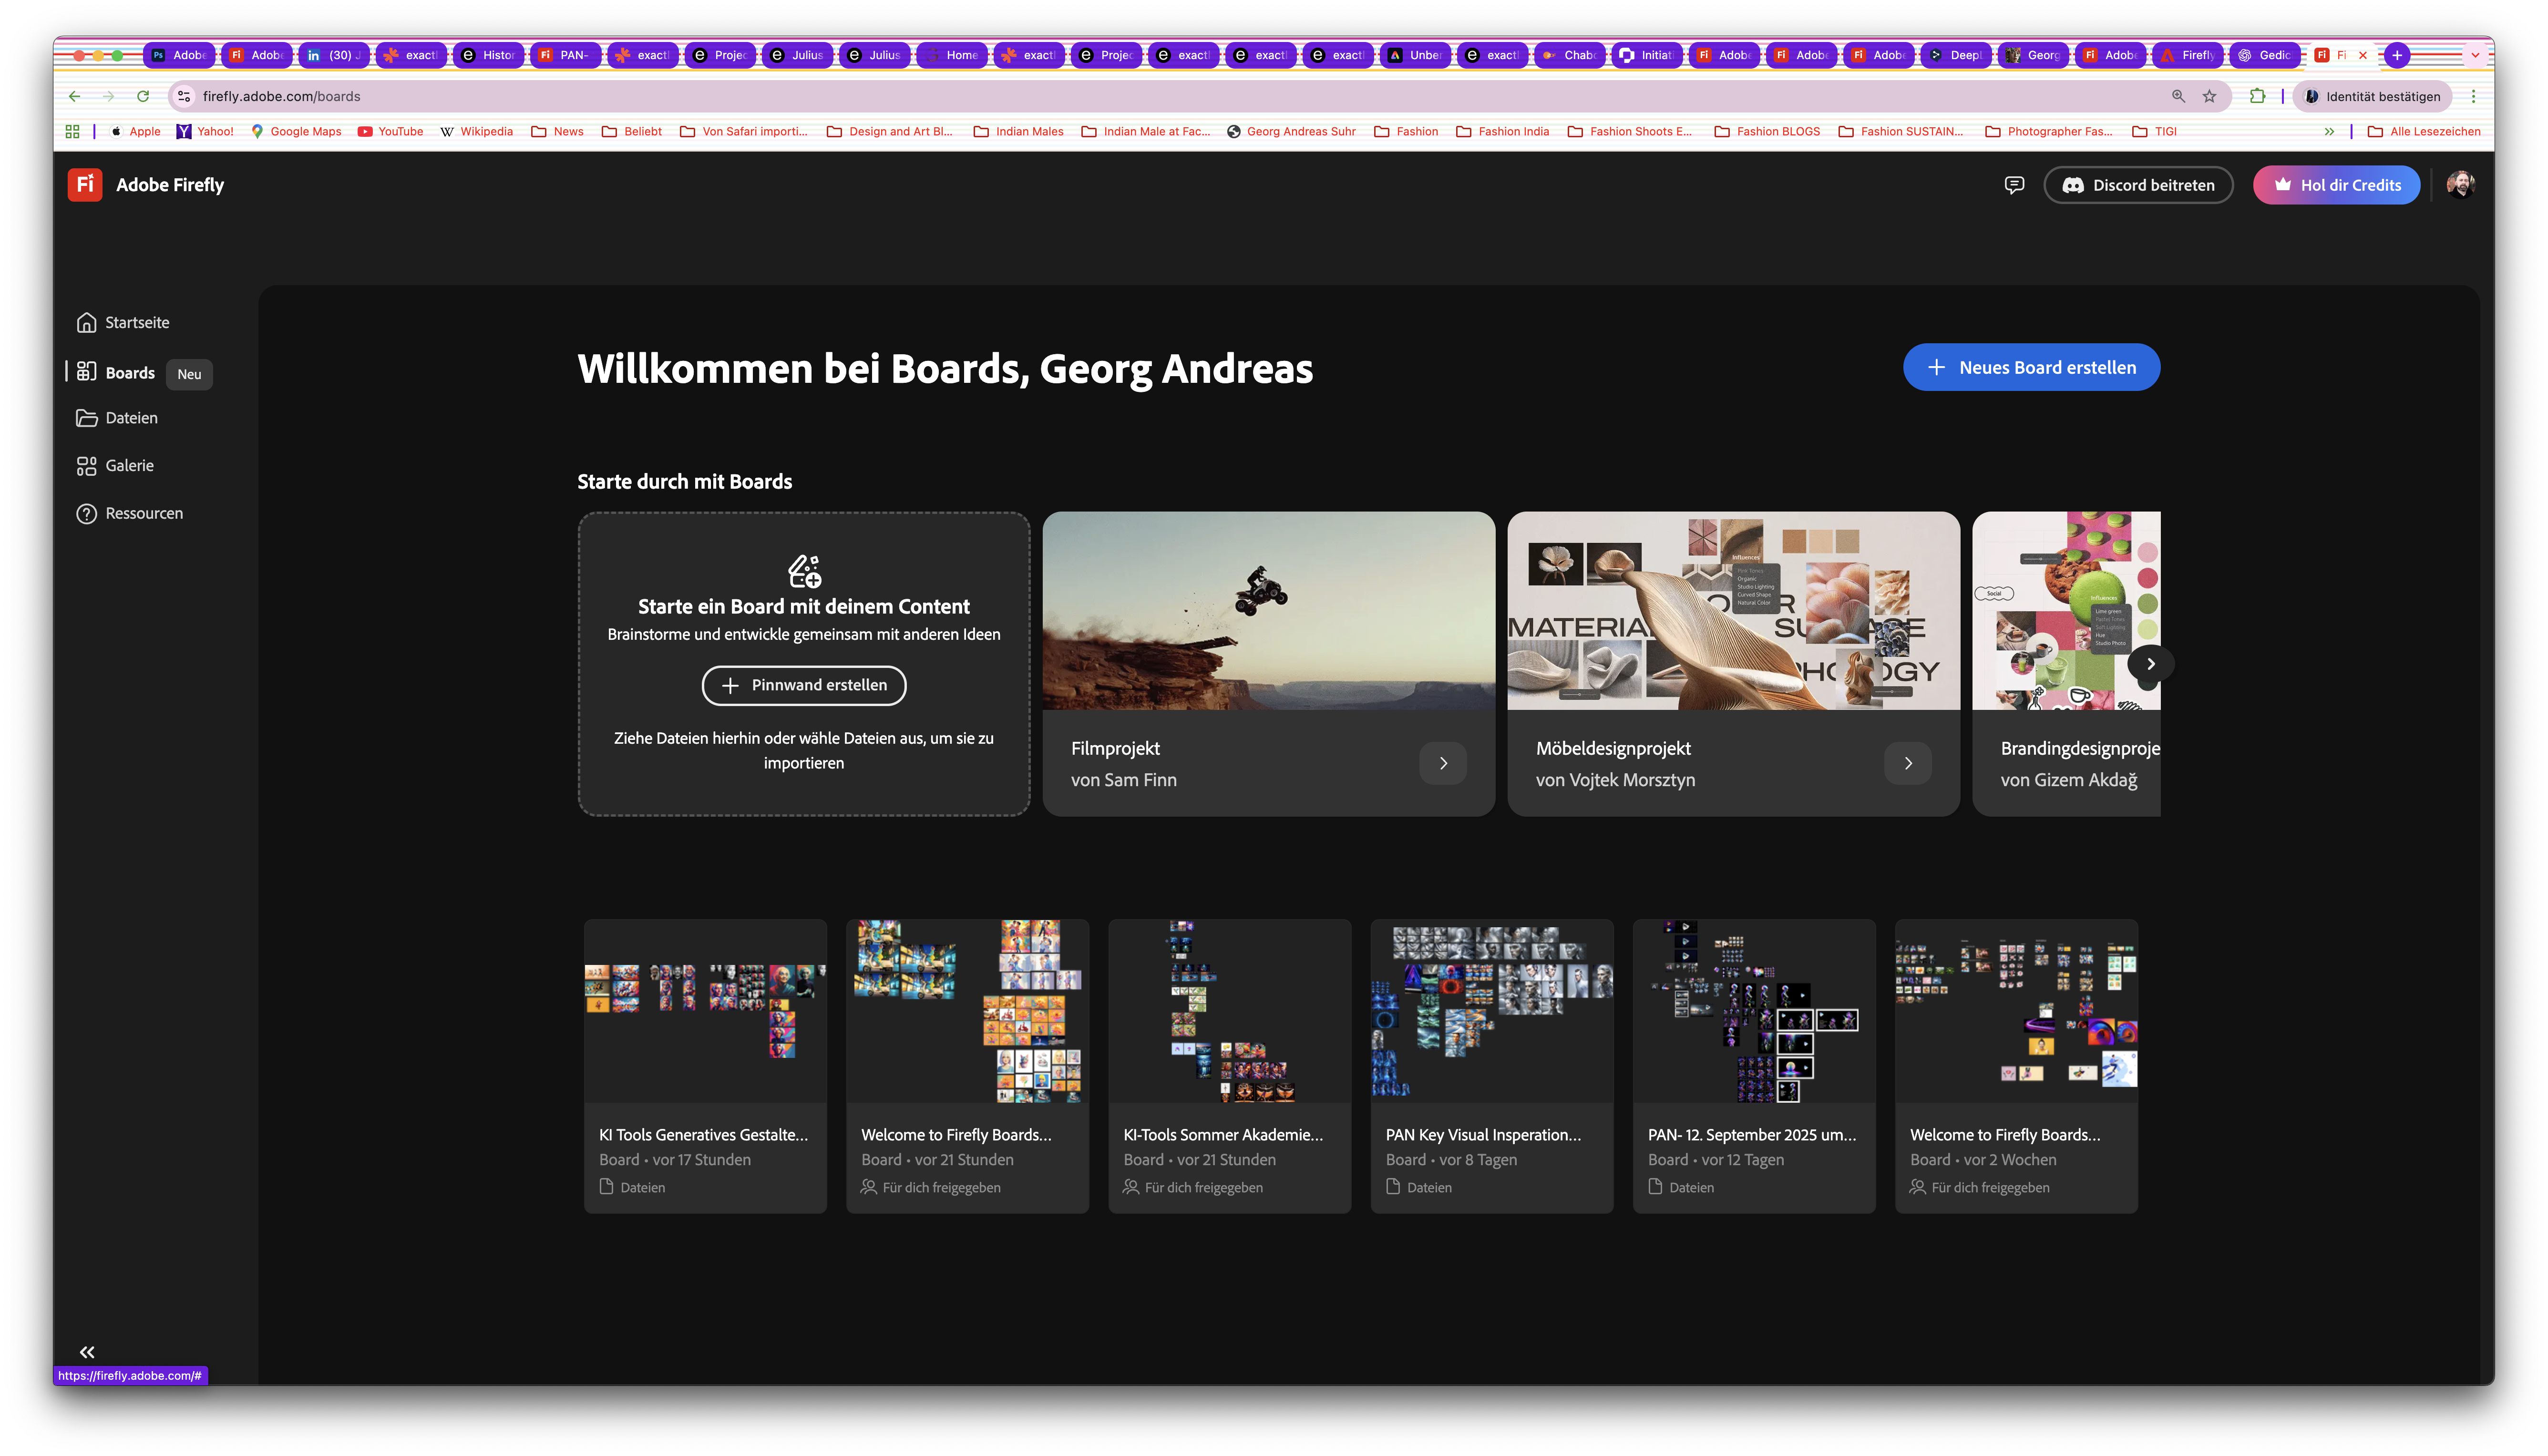Click the Discord beitreten button
Screen dimensions: 2548x1456
click(2138, 185)
